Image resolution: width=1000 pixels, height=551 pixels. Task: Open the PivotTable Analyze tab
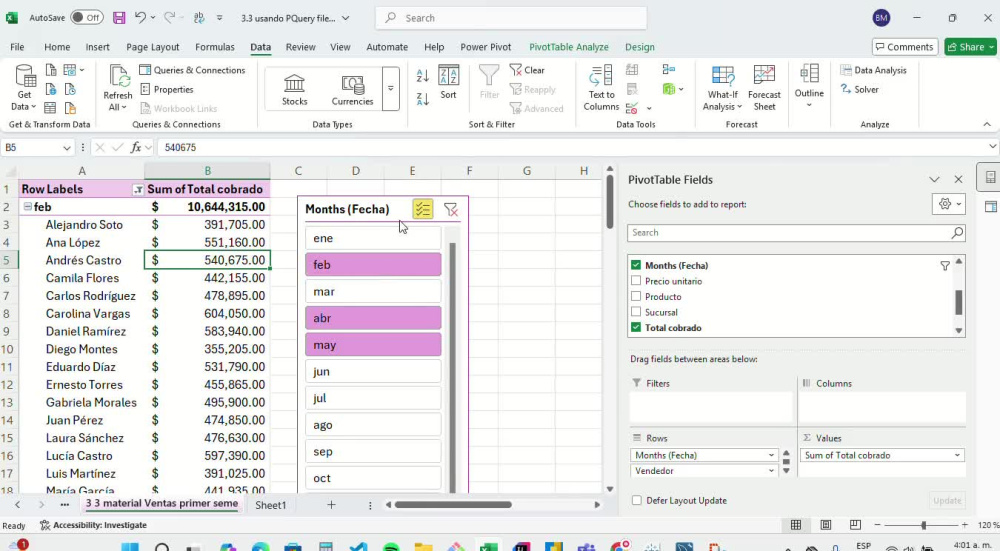pyautogui.click(x=568, y=47)
